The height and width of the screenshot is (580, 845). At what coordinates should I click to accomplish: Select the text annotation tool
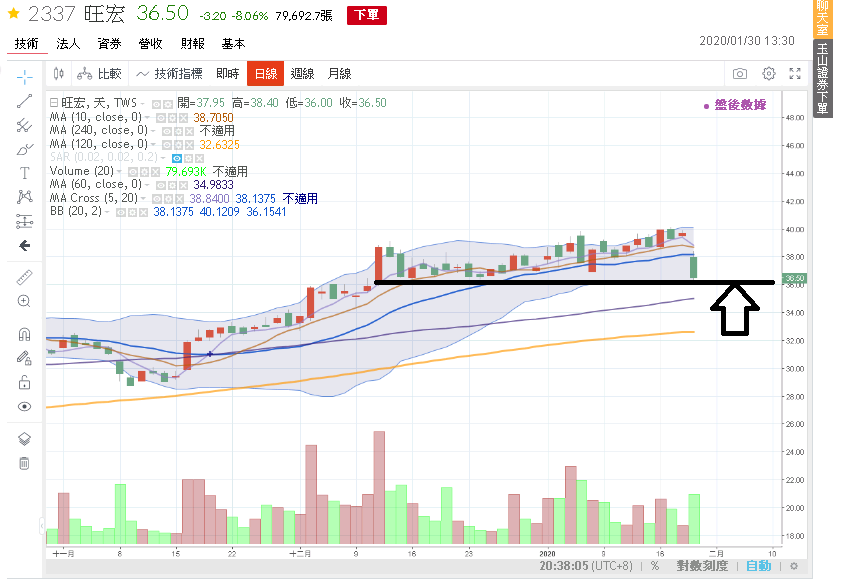[x=24, y=173]
